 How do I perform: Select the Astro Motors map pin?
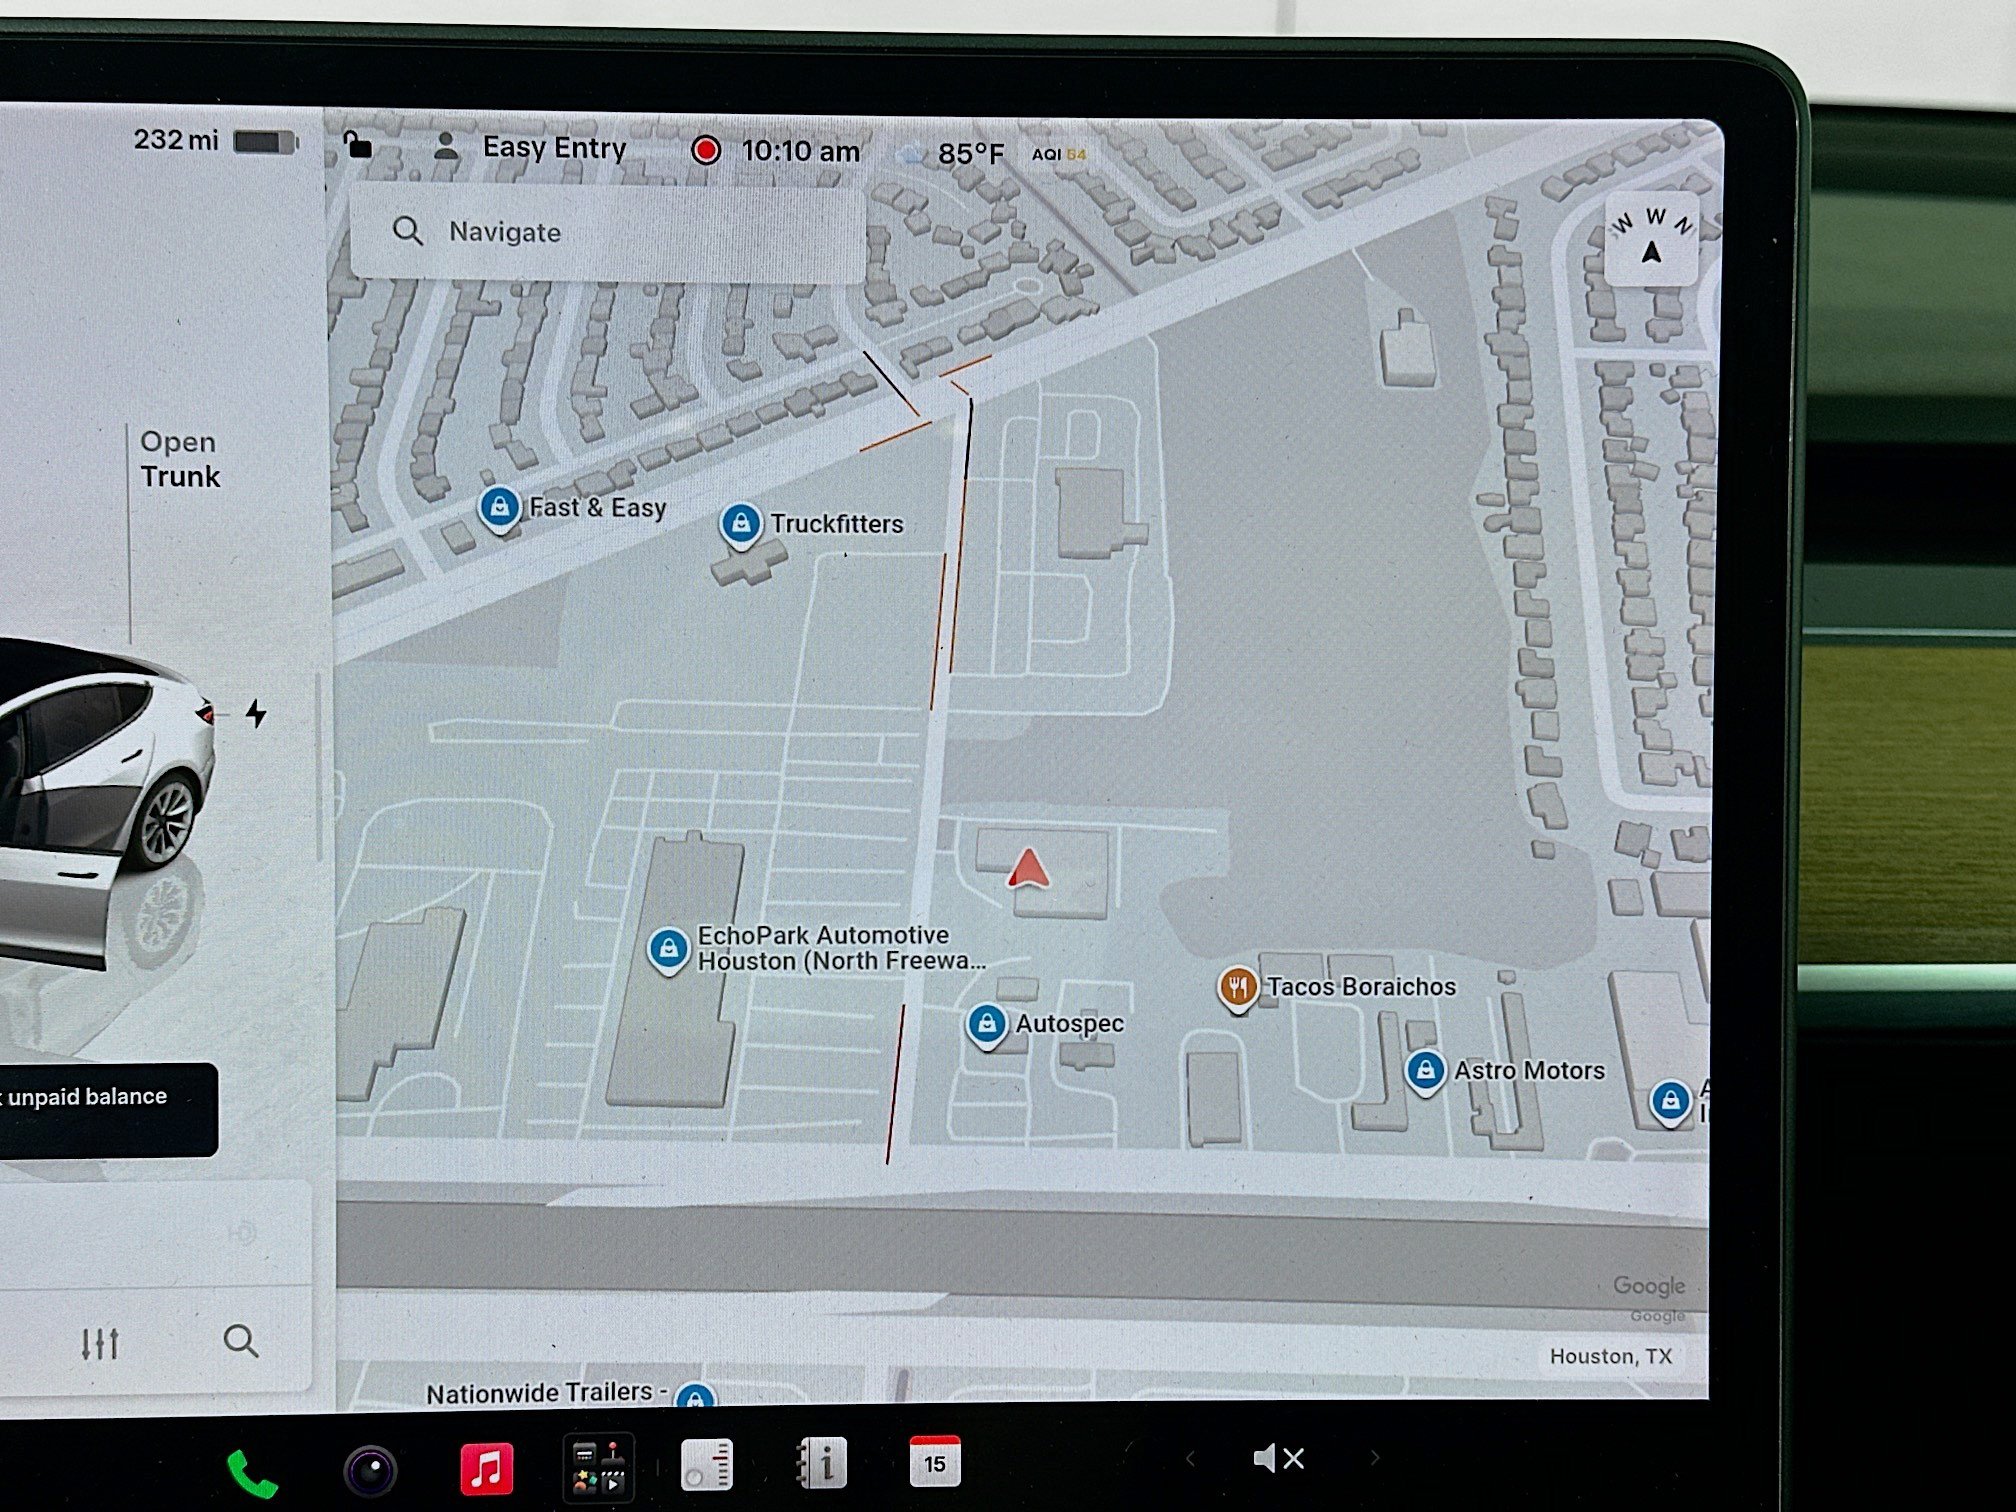1425,1073
